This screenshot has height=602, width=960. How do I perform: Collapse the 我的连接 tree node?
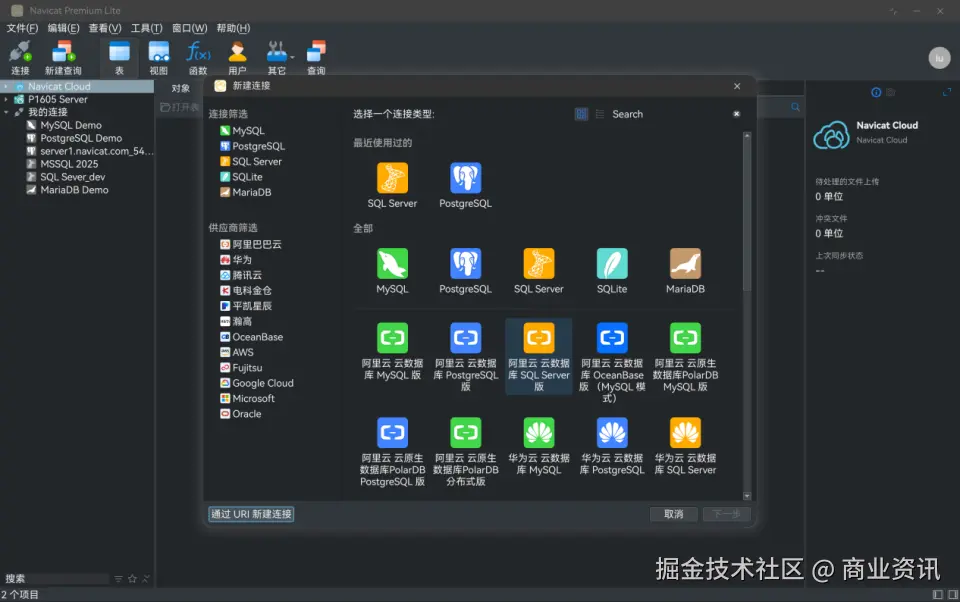tap(6, 112)
